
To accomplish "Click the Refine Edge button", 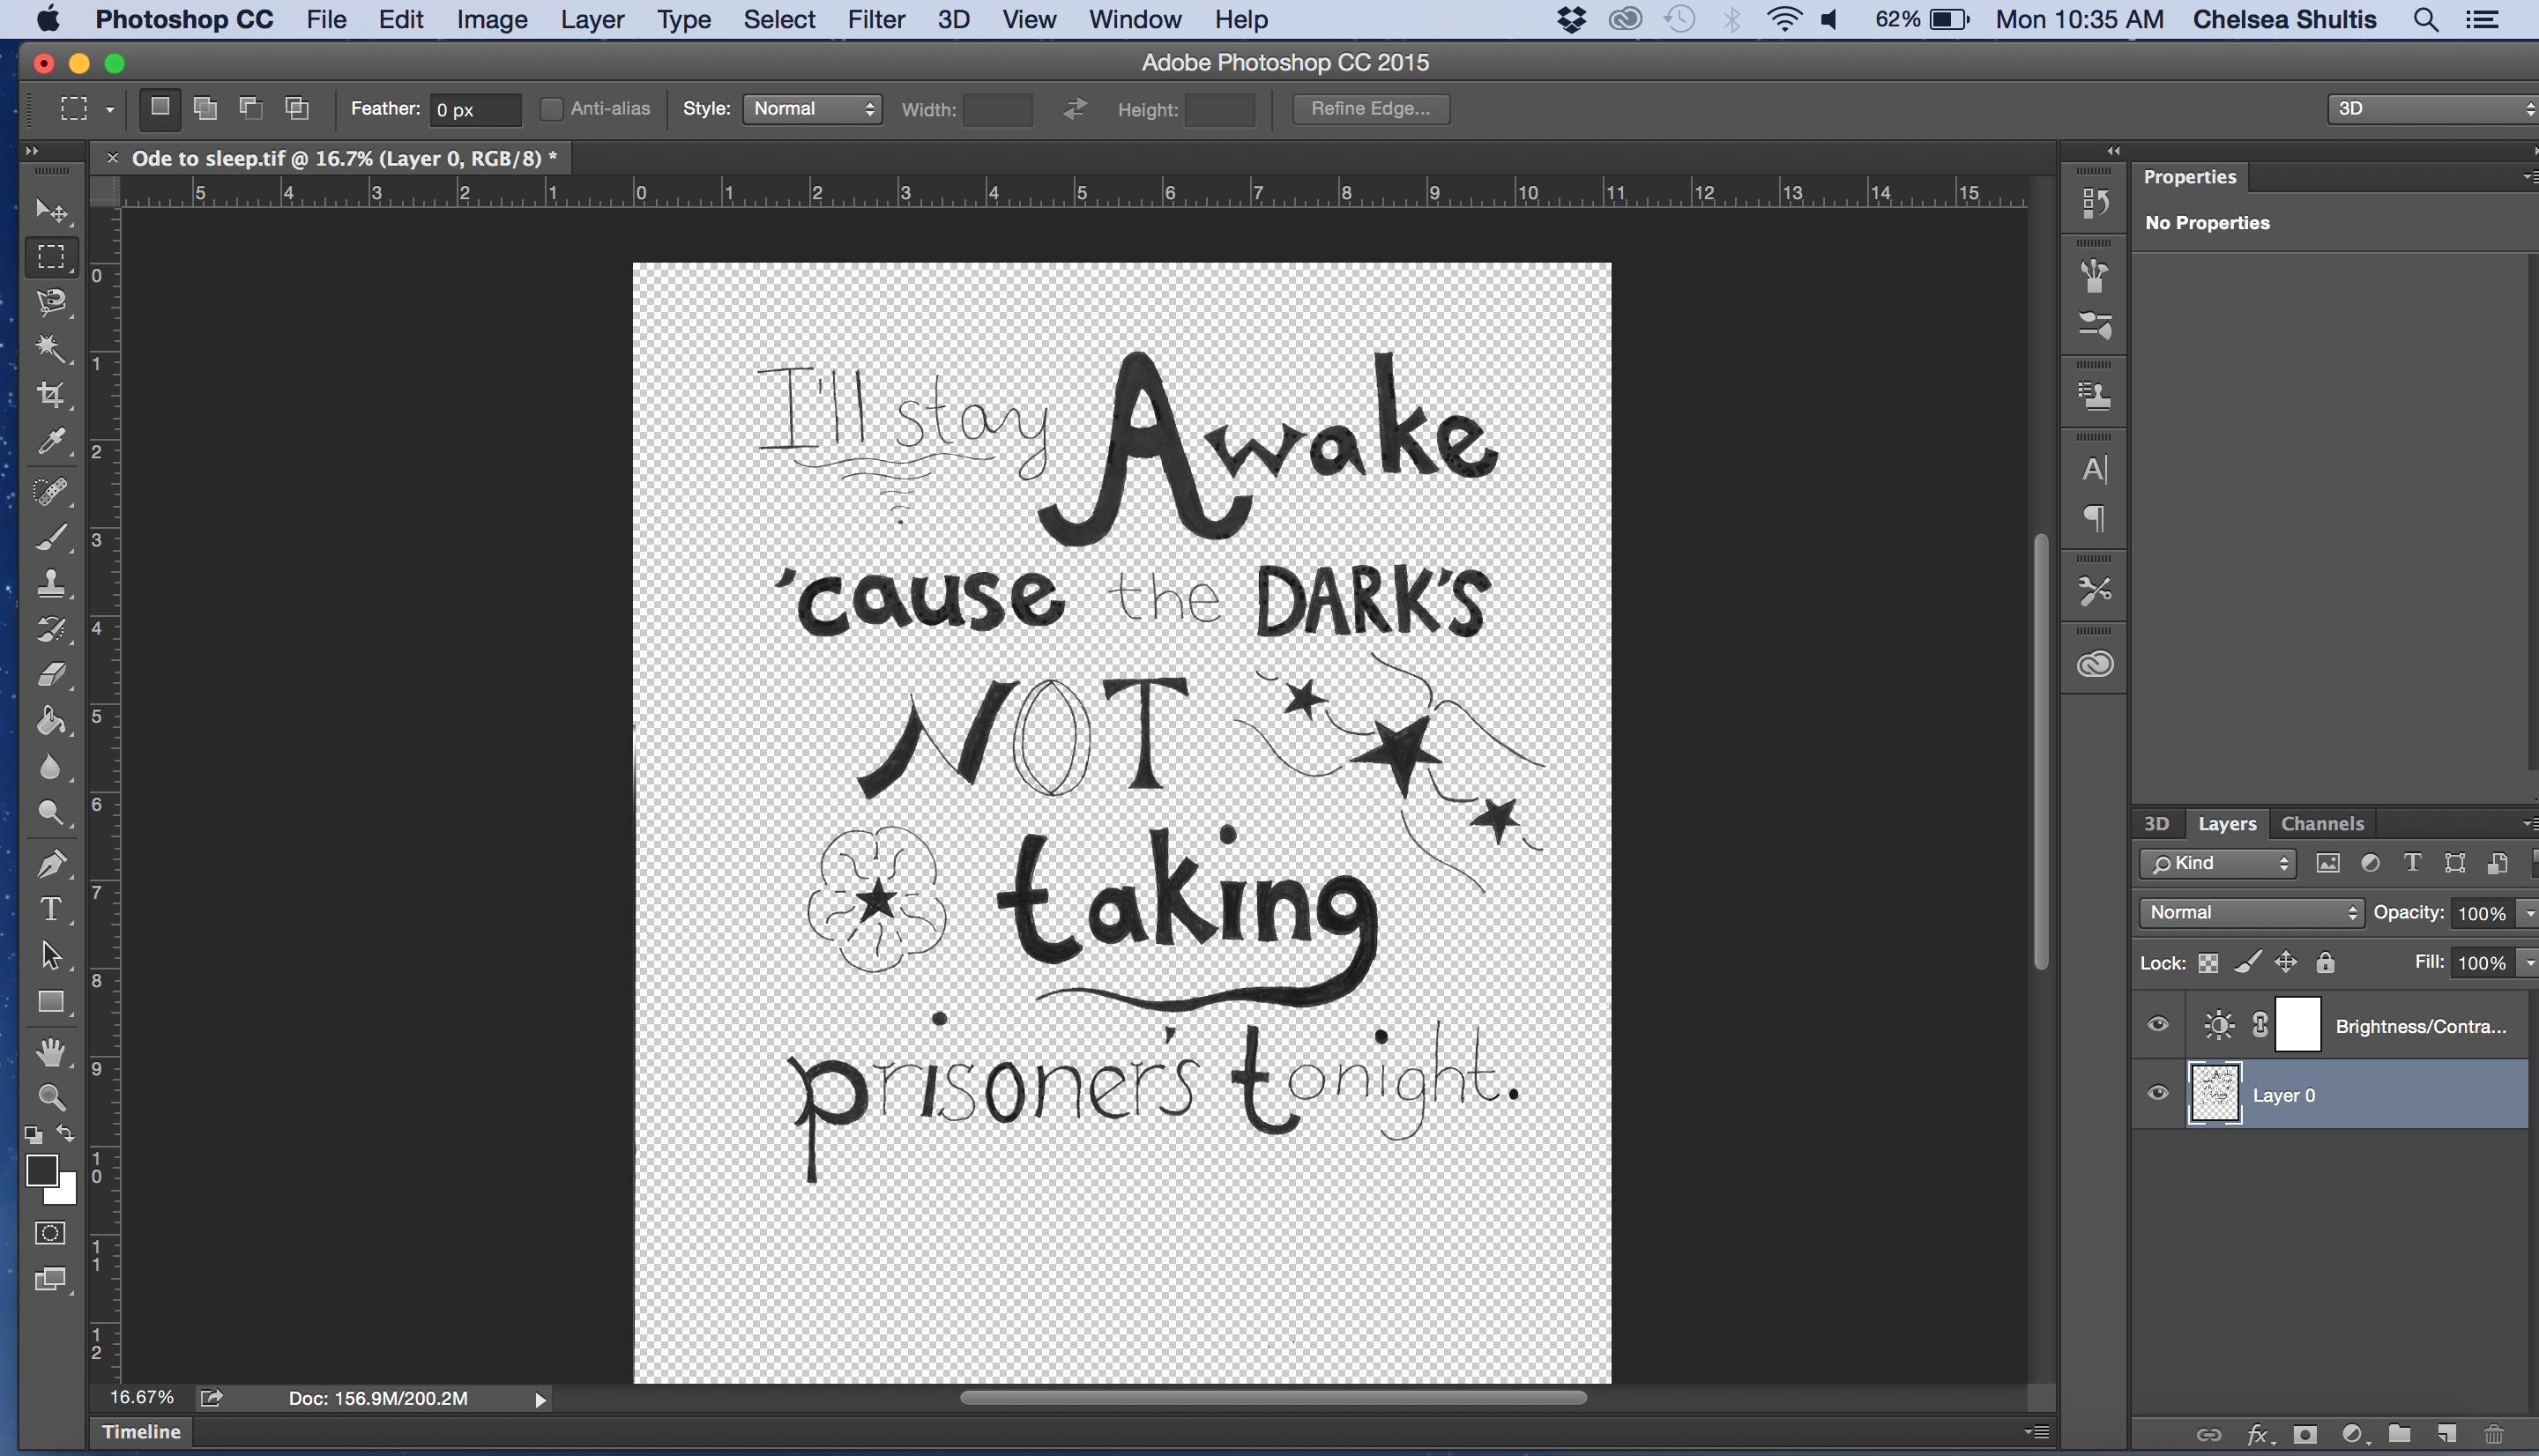I will pyautogui.click(x=1370, y=108).
